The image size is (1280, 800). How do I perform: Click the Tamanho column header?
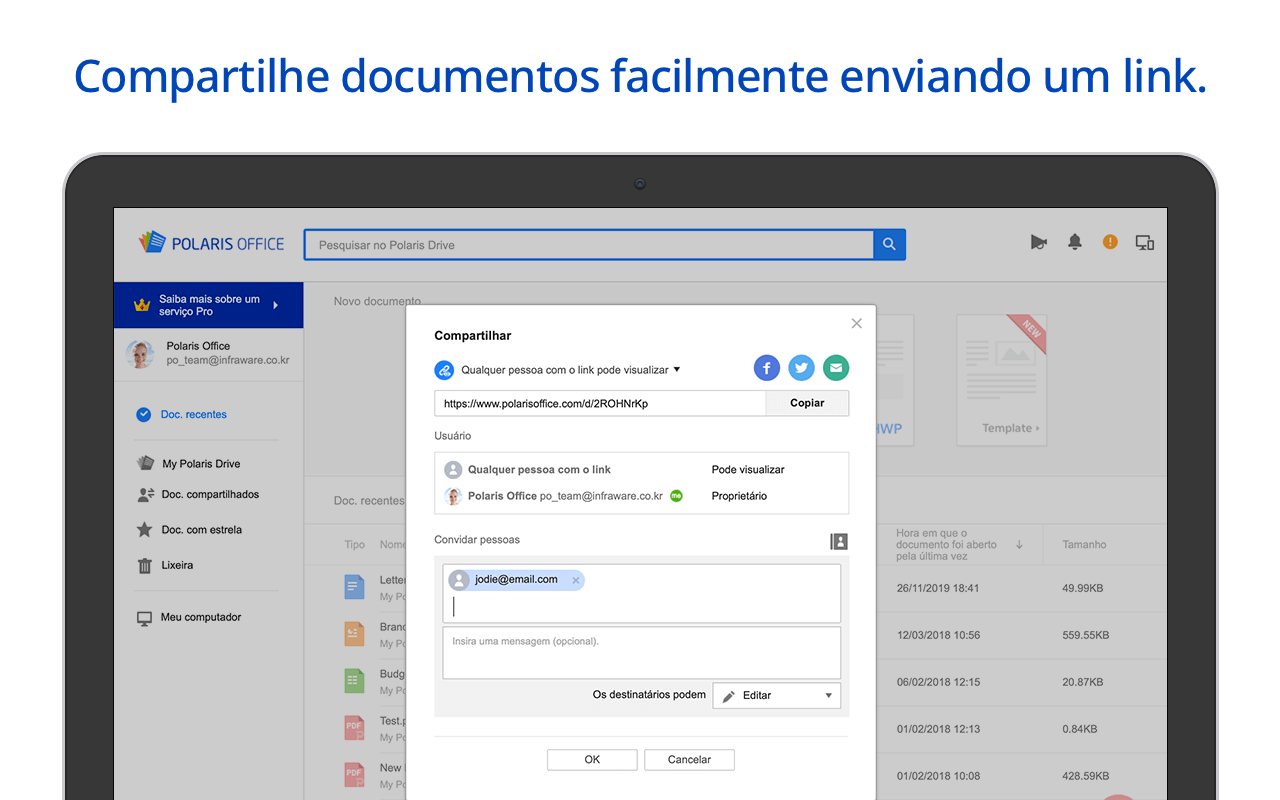pyautogui.click(x=1084, y=545)
